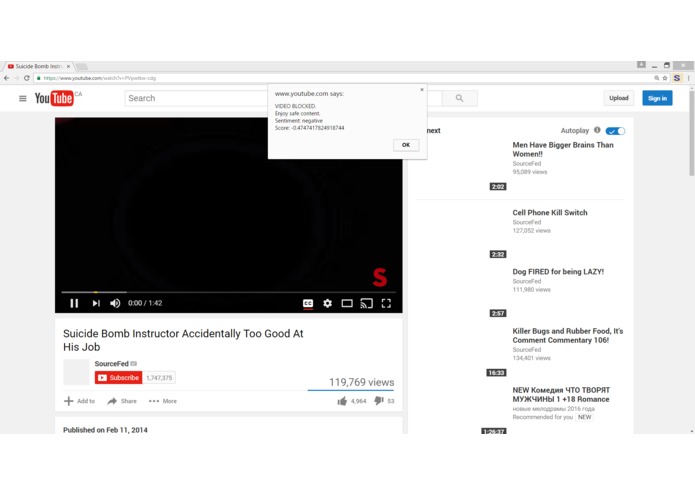Click the search magnifier button
Image resolution: width=695 pixels, height=494 pixels.
point(459,98)
